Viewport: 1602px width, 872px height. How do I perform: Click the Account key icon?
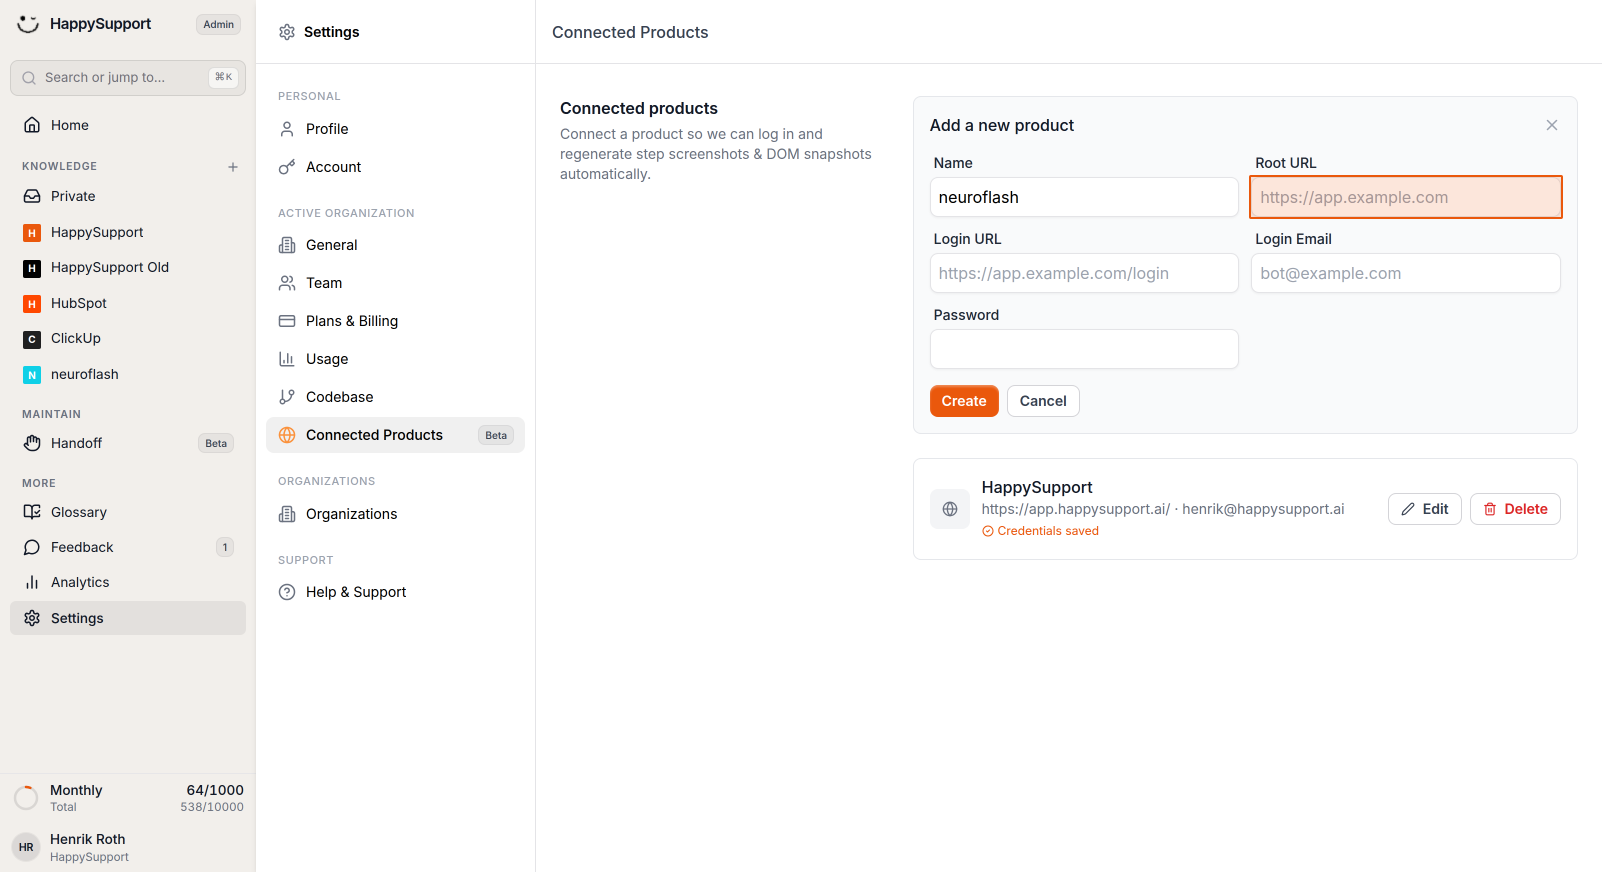click(x=287, y=167)
